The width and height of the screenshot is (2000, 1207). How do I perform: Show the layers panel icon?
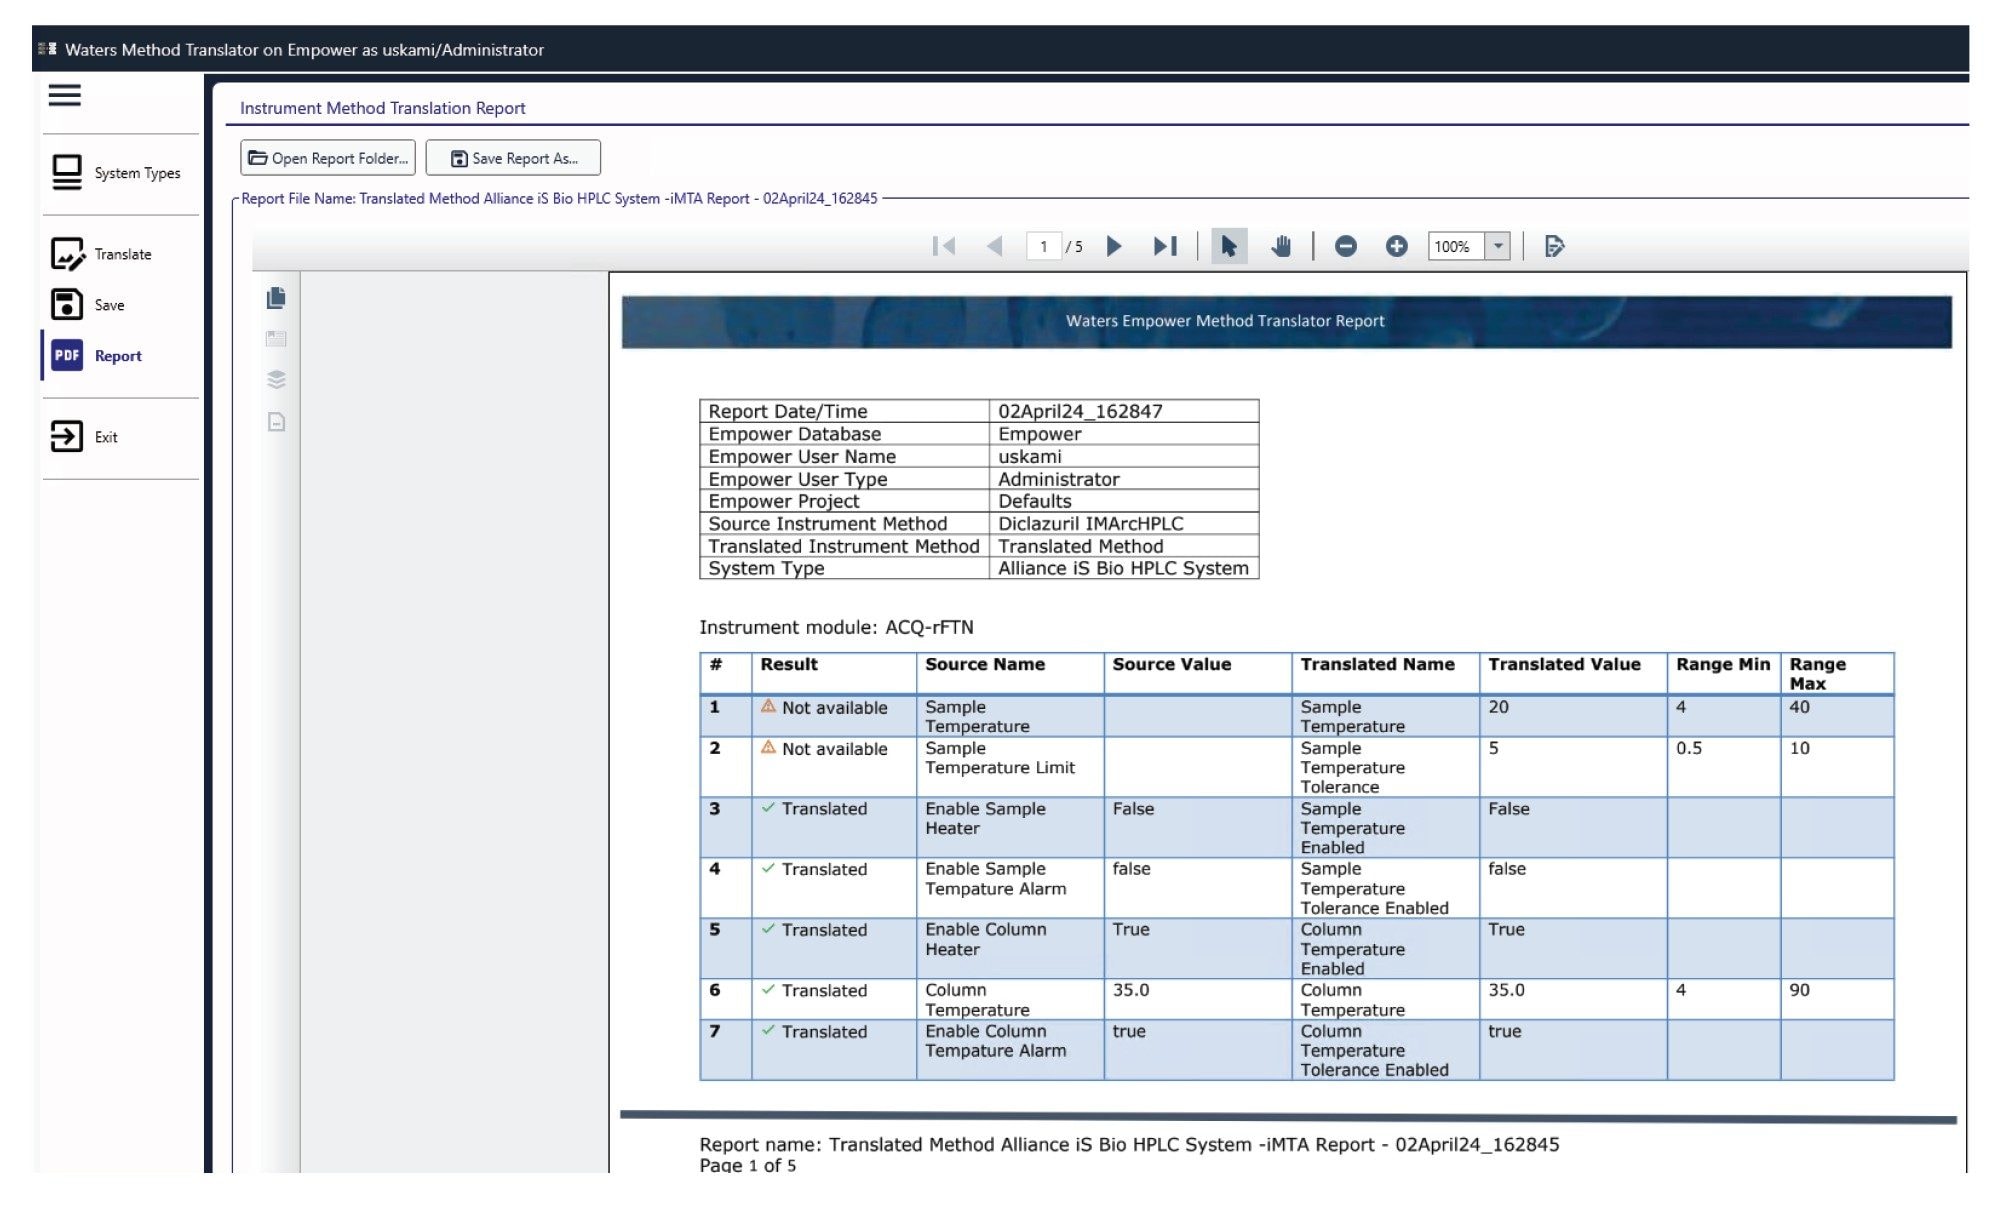coord(277,380)
